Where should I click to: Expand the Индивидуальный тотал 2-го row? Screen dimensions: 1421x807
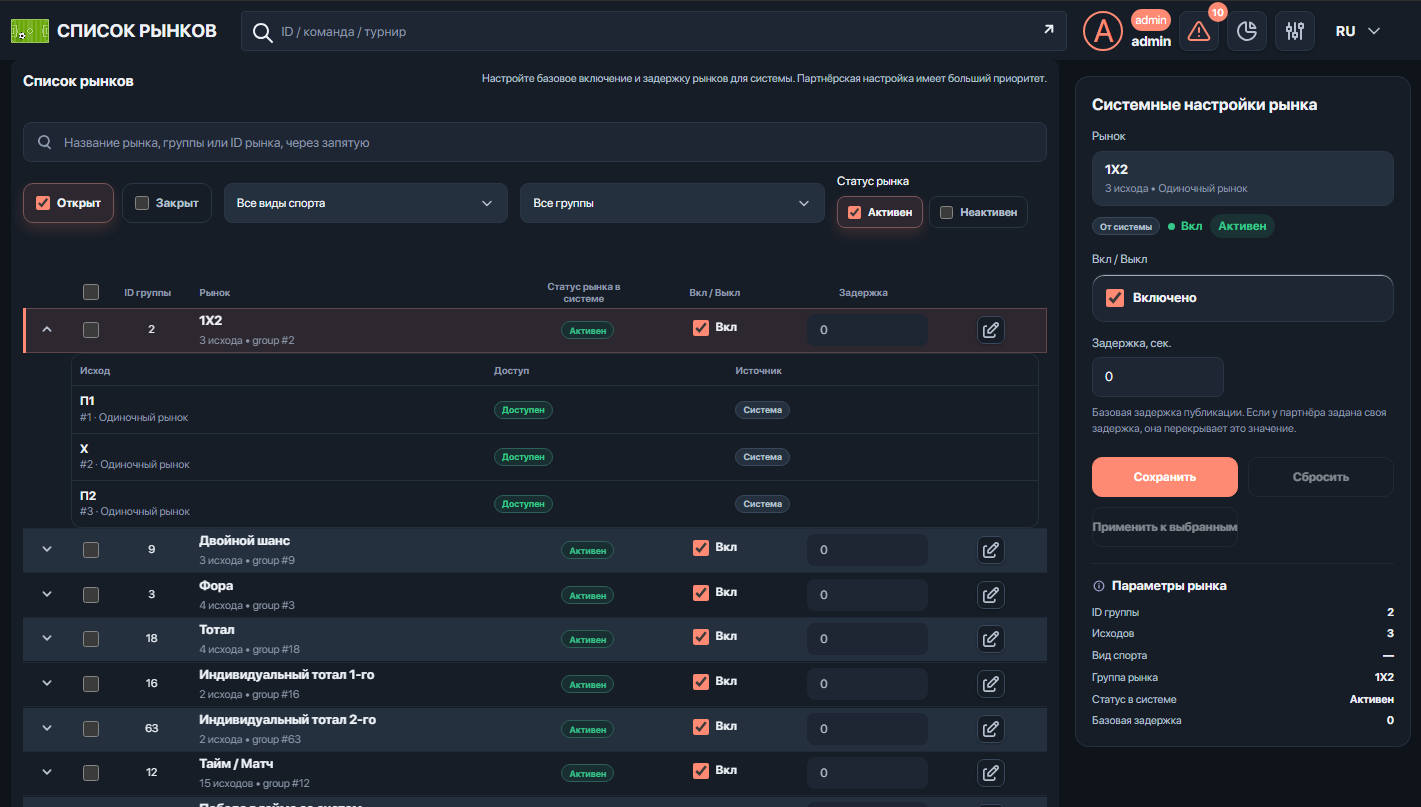coord(46,728)
